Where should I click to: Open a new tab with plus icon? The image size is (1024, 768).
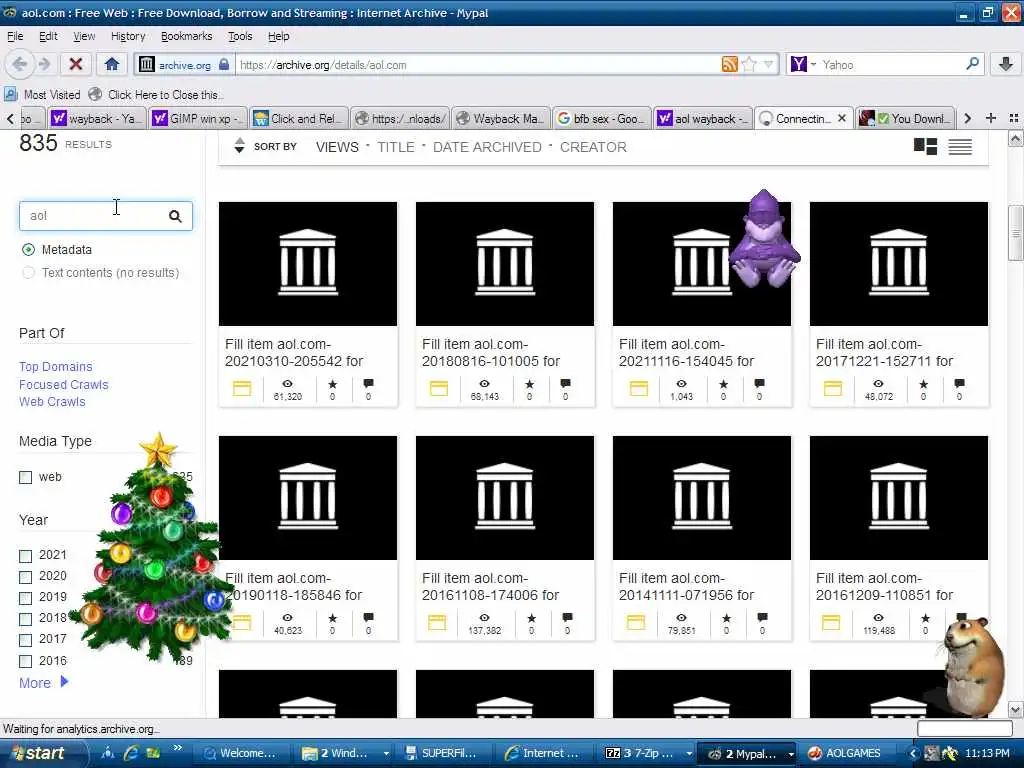[991, 118]
